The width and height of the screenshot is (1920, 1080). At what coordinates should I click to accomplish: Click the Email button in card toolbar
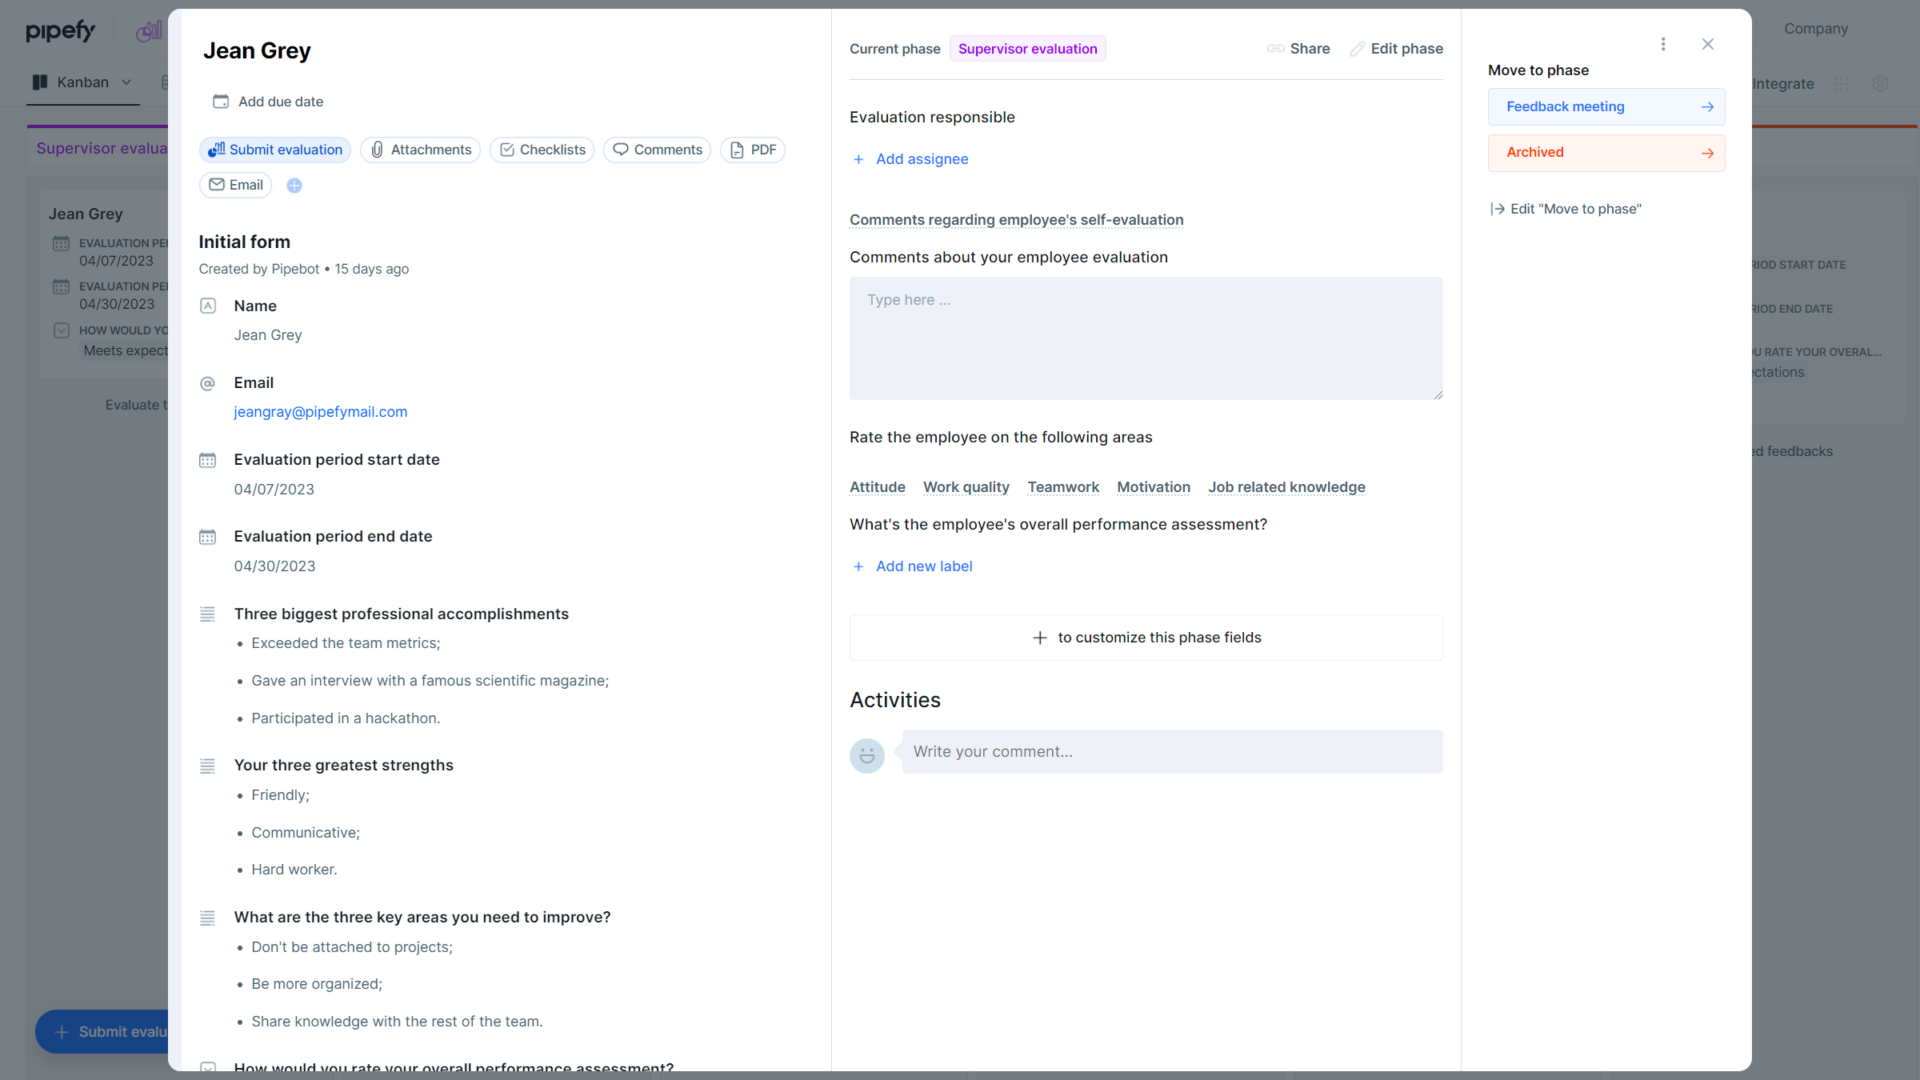(236, 185)
